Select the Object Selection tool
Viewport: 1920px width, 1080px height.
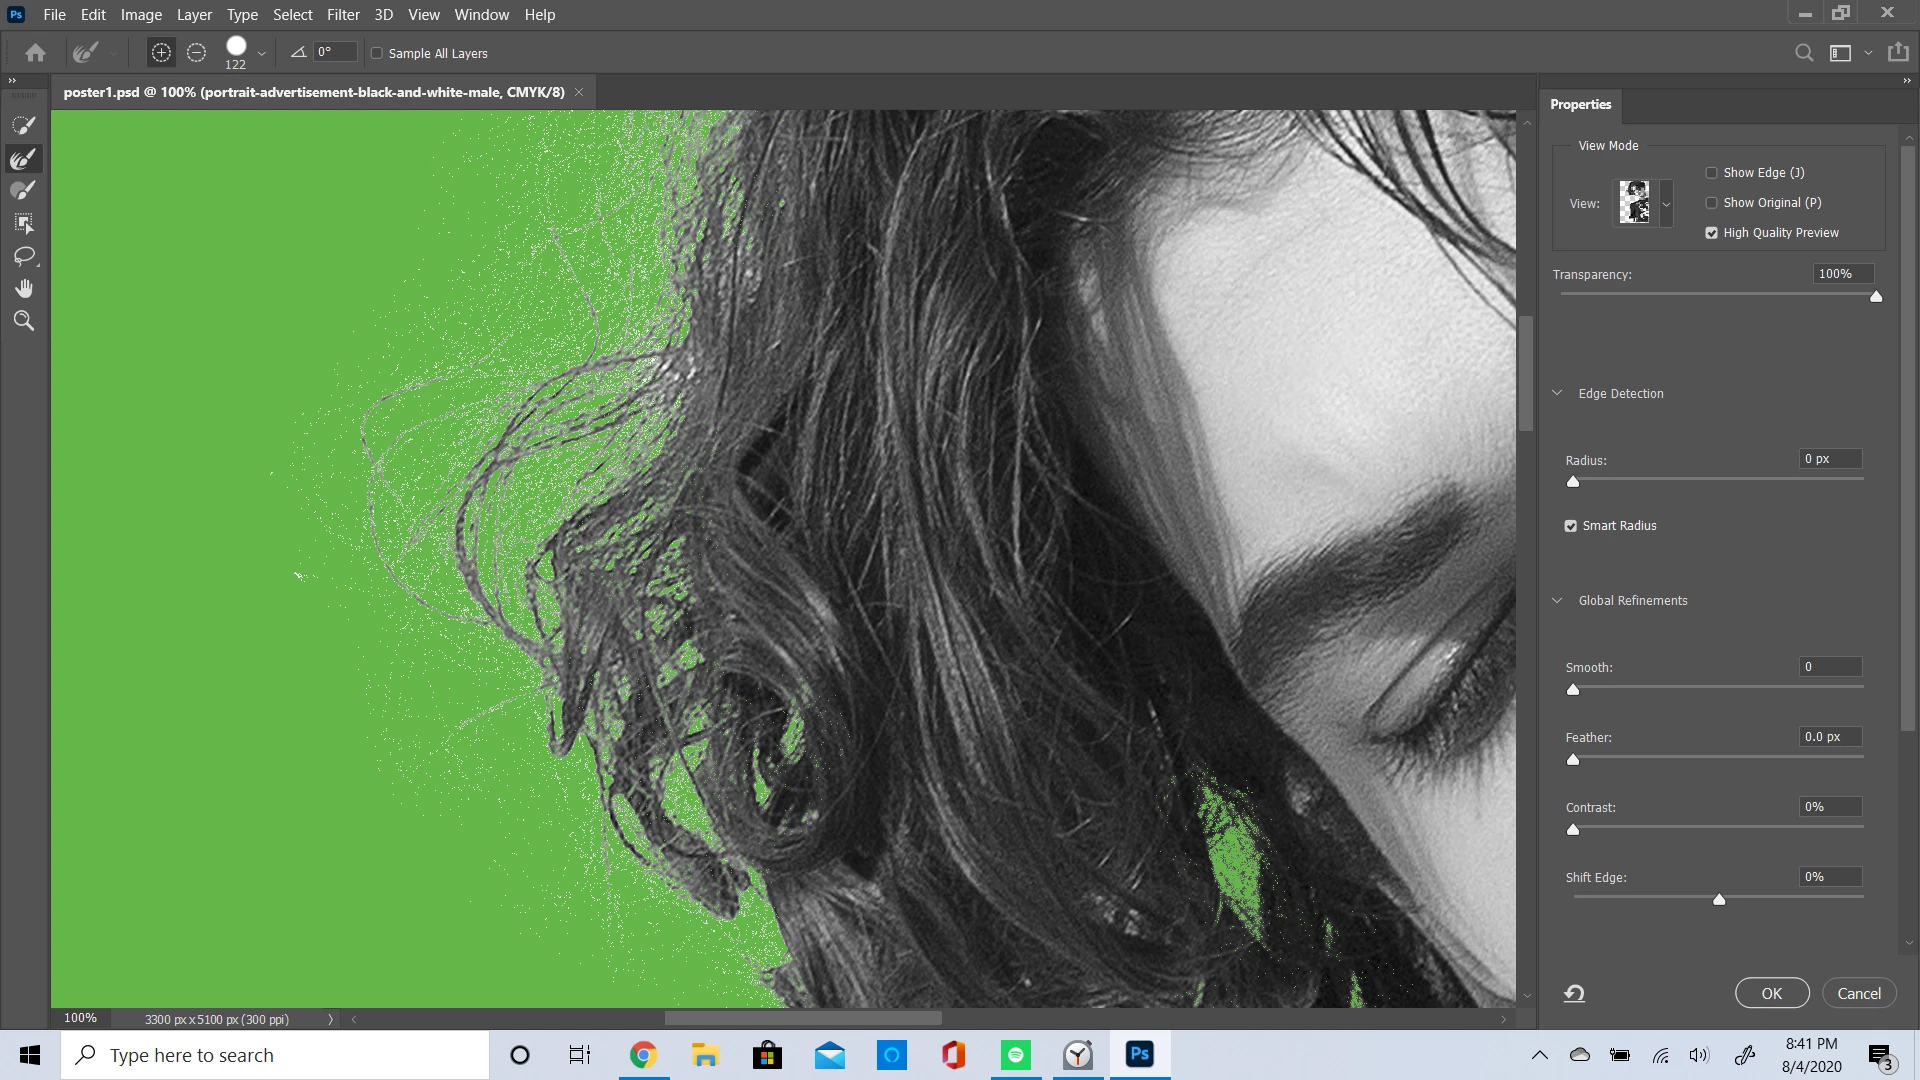pyautogui.click(x=24, y=224)
